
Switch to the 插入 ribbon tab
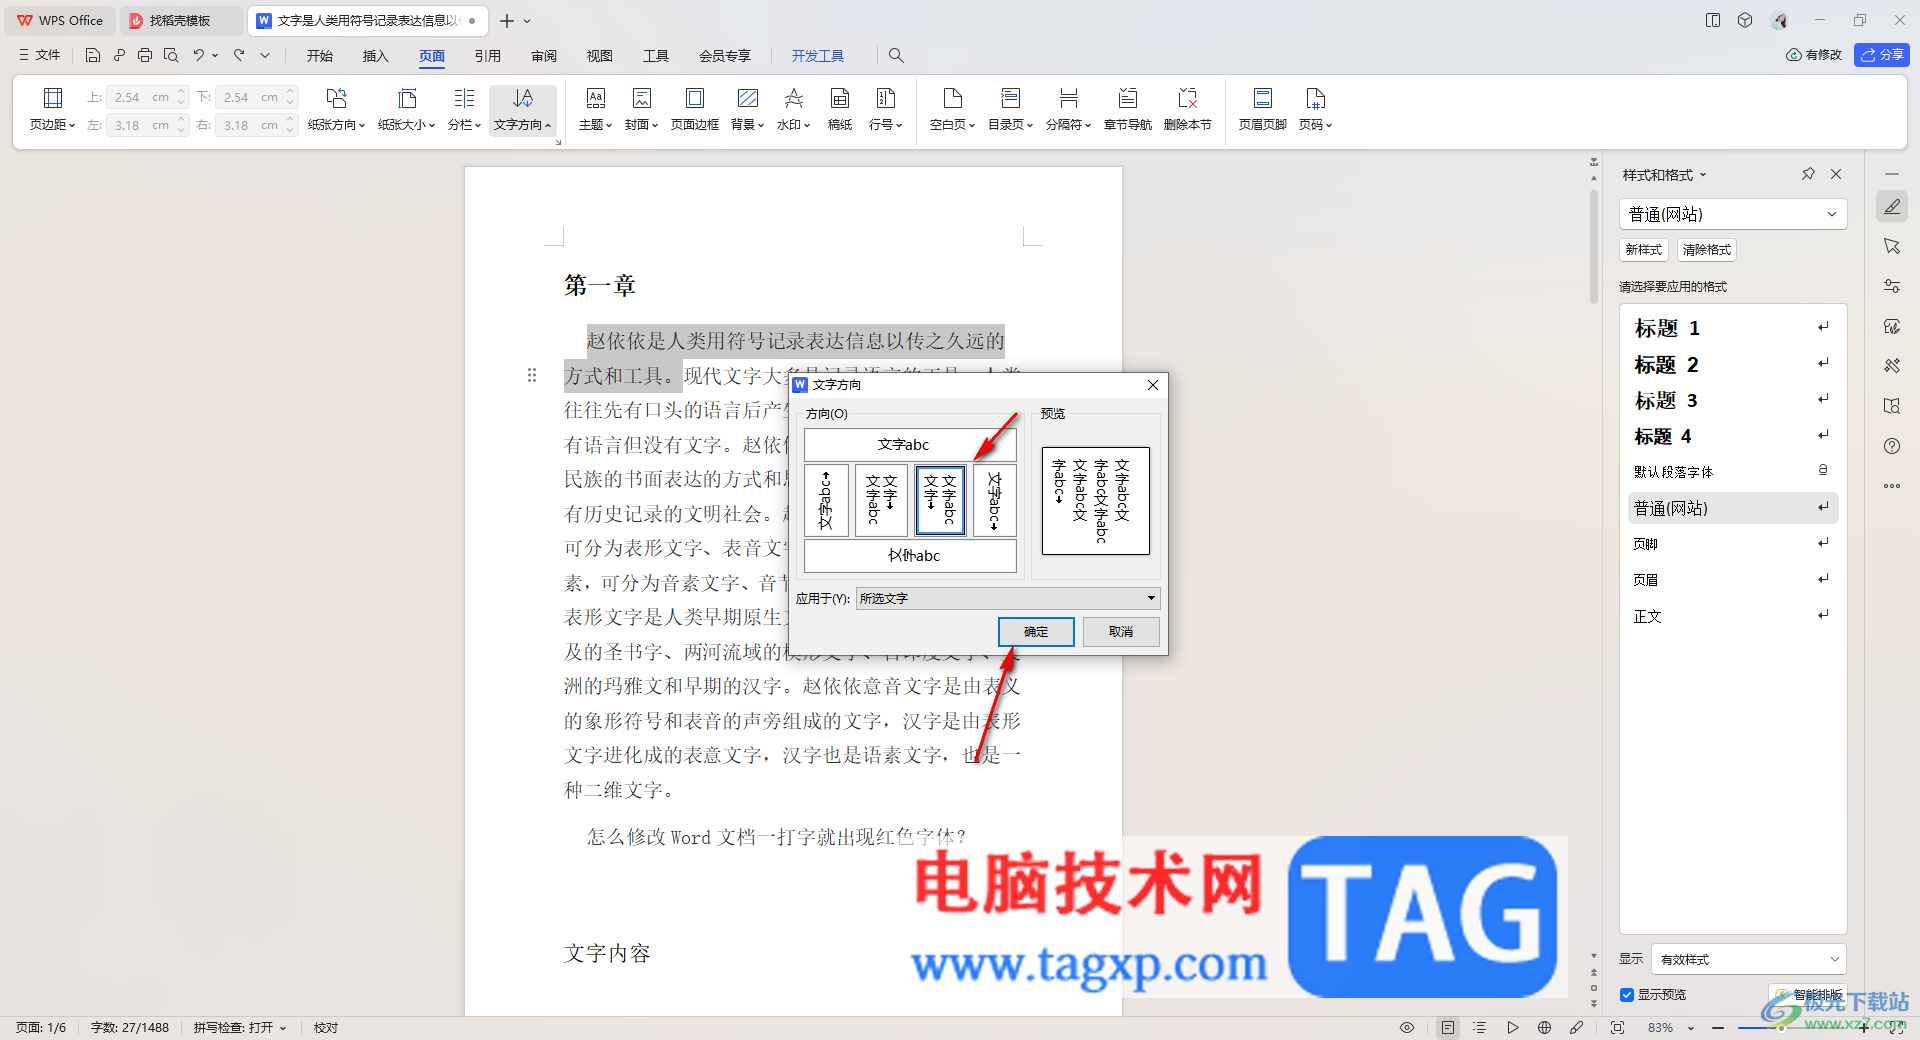[x=376, y=56]
